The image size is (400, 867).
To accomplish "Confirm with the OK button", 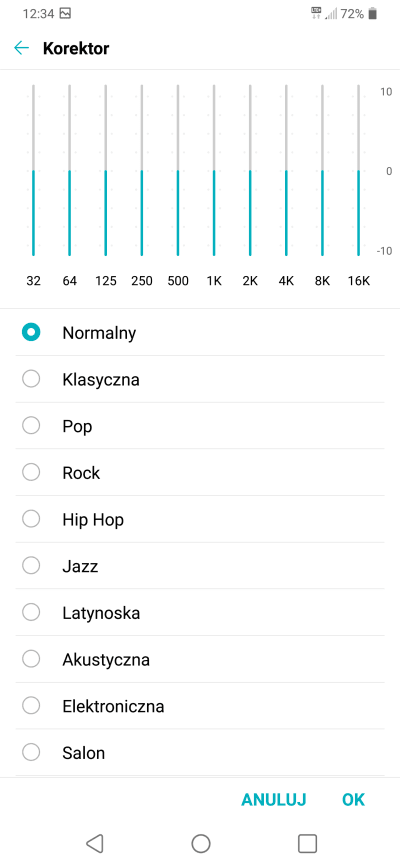I will click(x=354, y=800).
